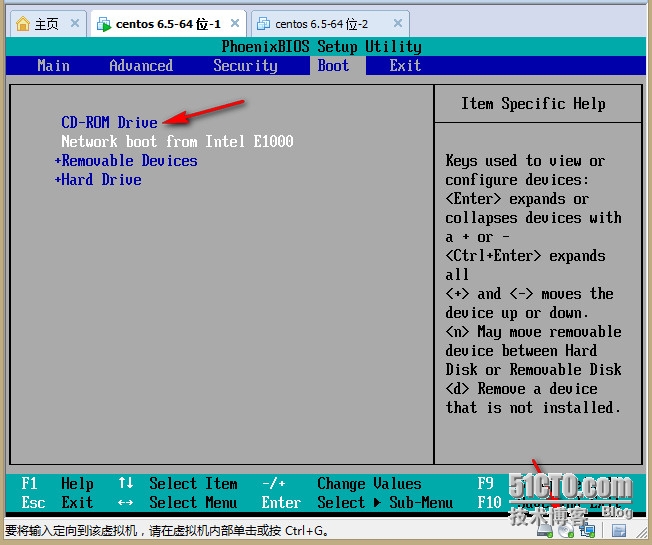Click the CD/DVD drive status icon
Screen dimensions: 652x545
[x=566, y=530]
